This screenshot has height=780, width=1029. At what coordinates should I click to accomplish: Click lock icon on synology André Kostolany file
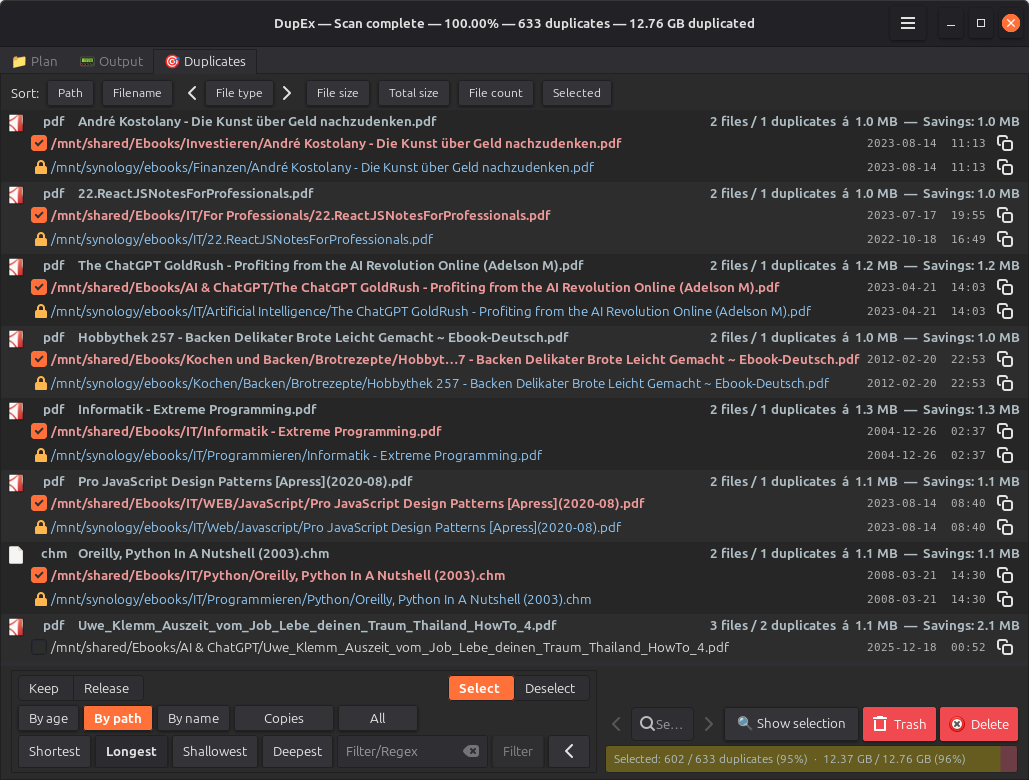41,167
